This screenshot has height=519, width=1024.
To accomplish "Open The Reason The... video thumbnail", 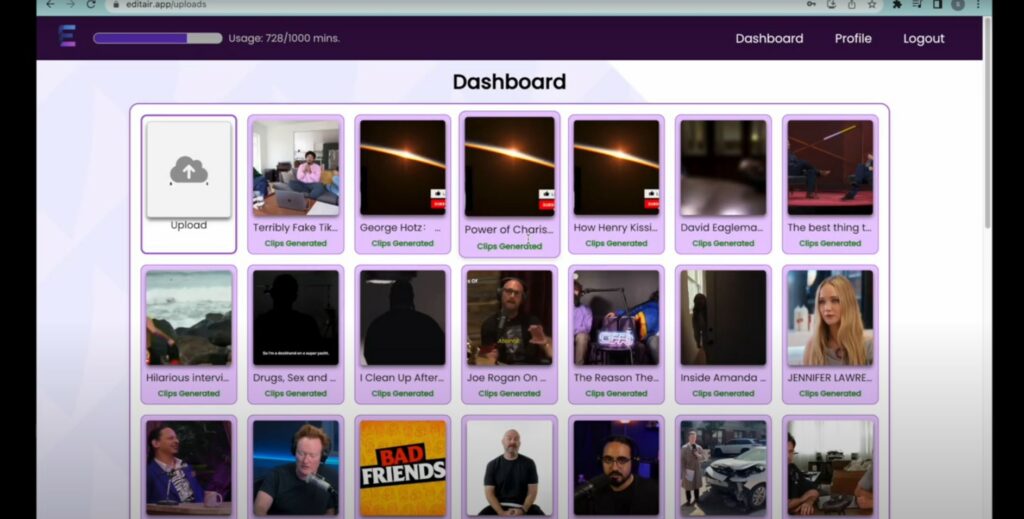I will click(616, 318).
